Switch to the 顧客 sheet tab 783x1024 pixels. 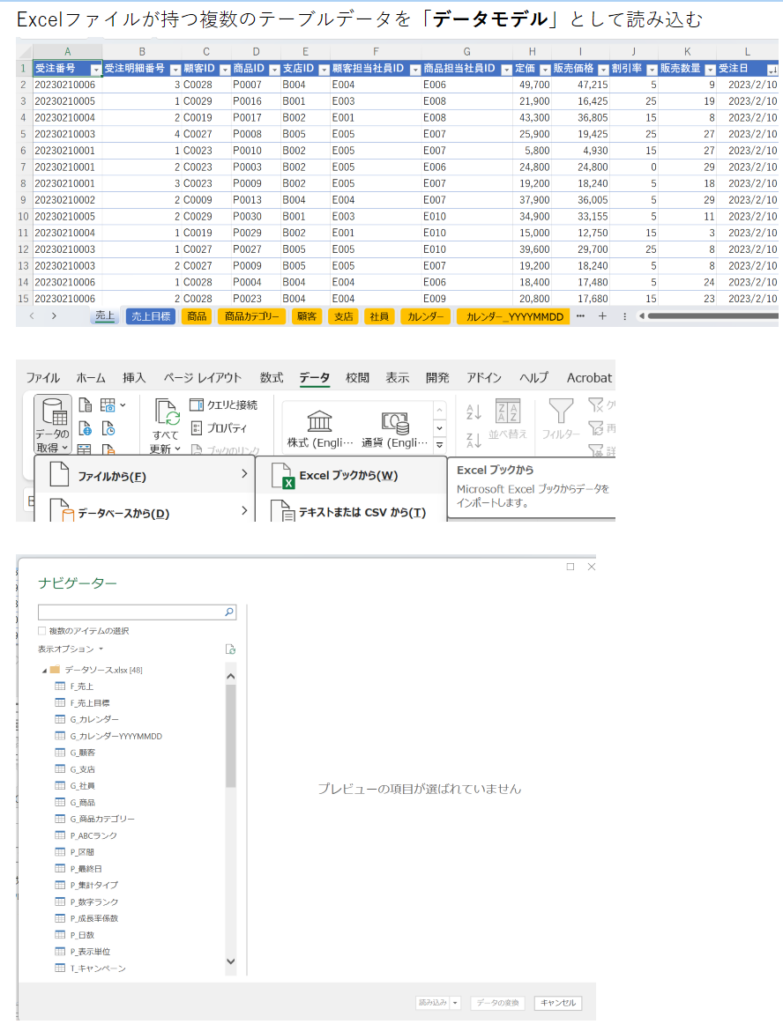point(306,316)
